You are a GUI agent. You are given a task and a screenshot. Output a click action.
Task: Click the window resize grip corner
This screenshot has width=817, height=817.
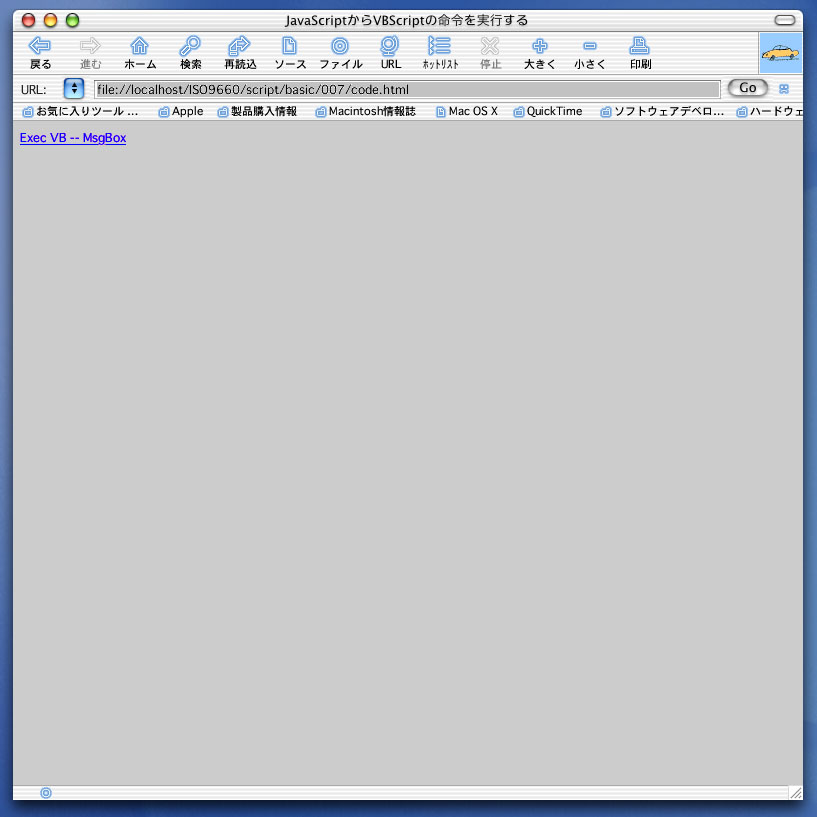[x=796, y=793]
